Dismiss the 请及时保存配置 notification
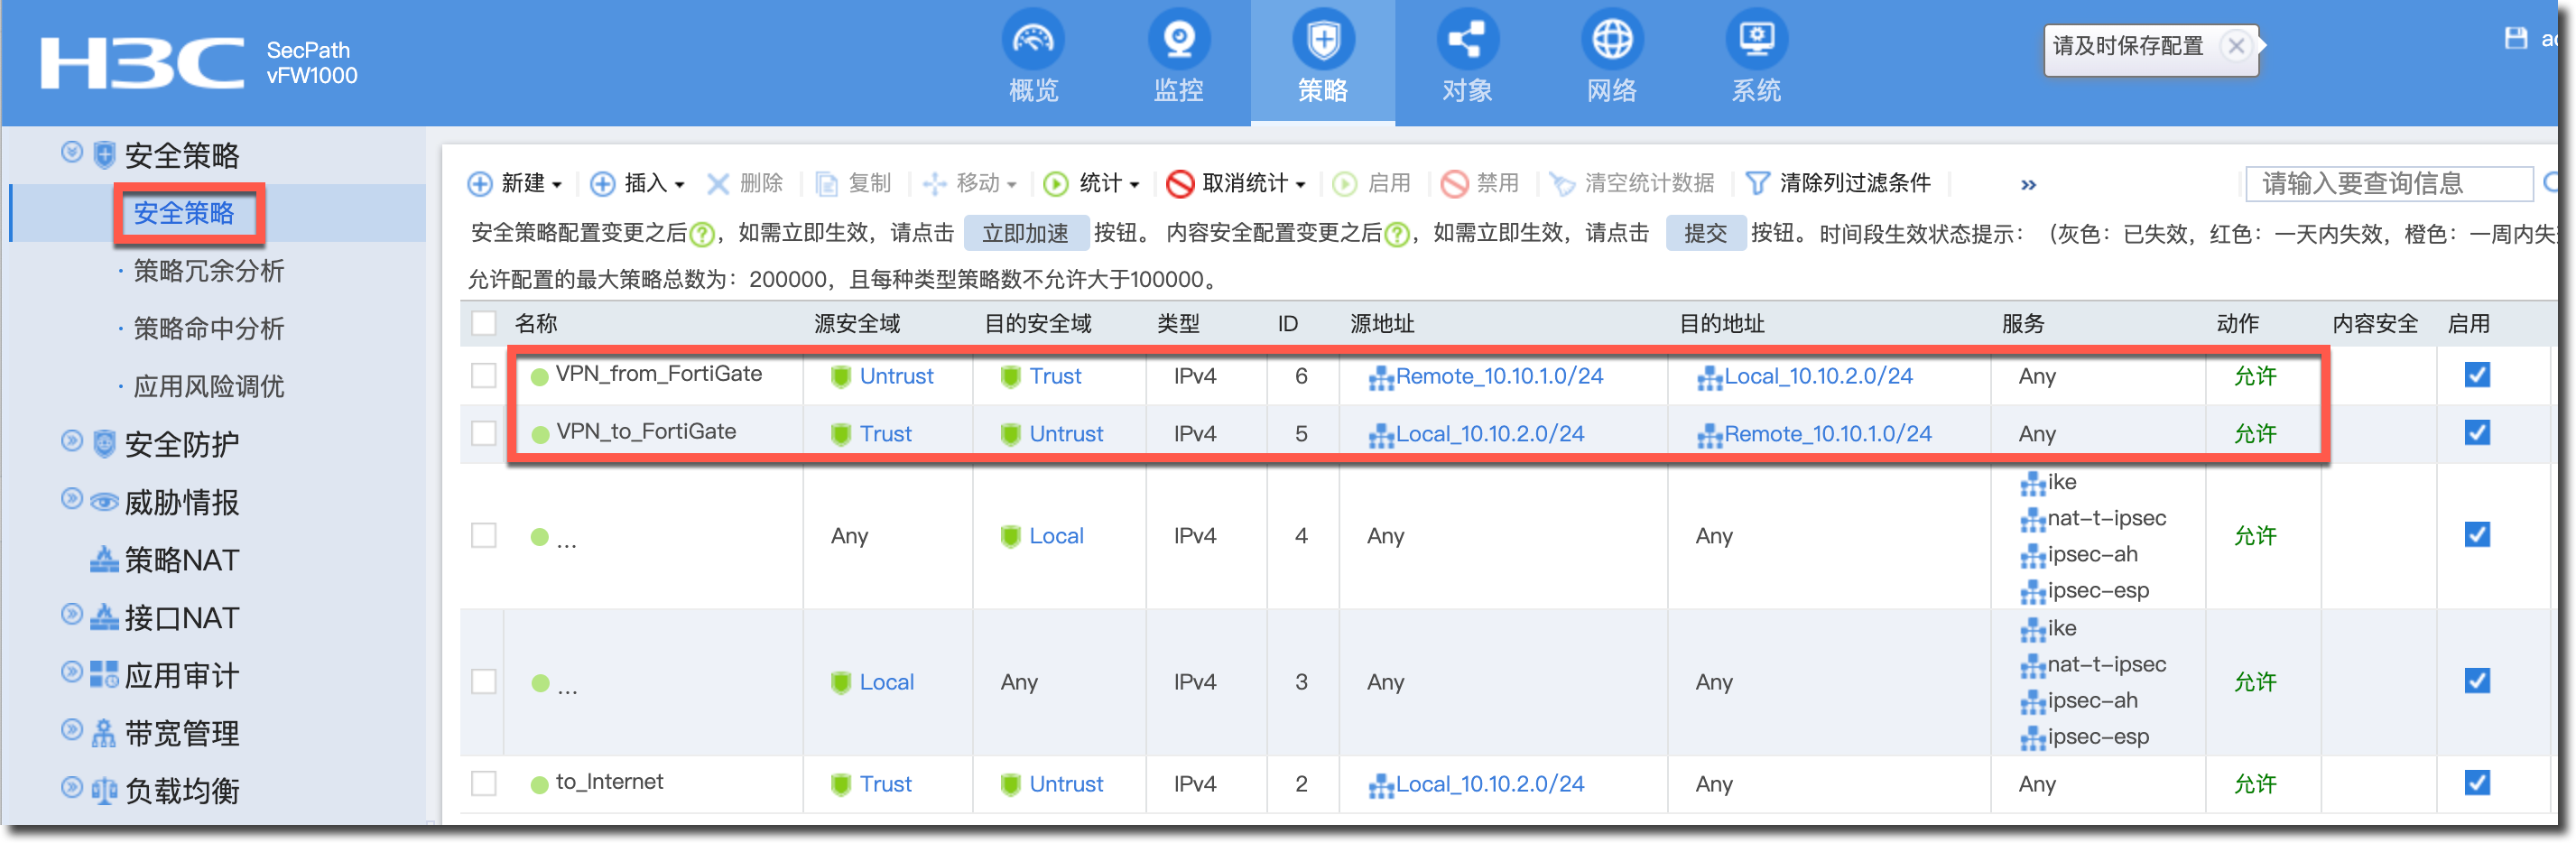Viewport: 2576px width, 843px height. pos(2236,46)
